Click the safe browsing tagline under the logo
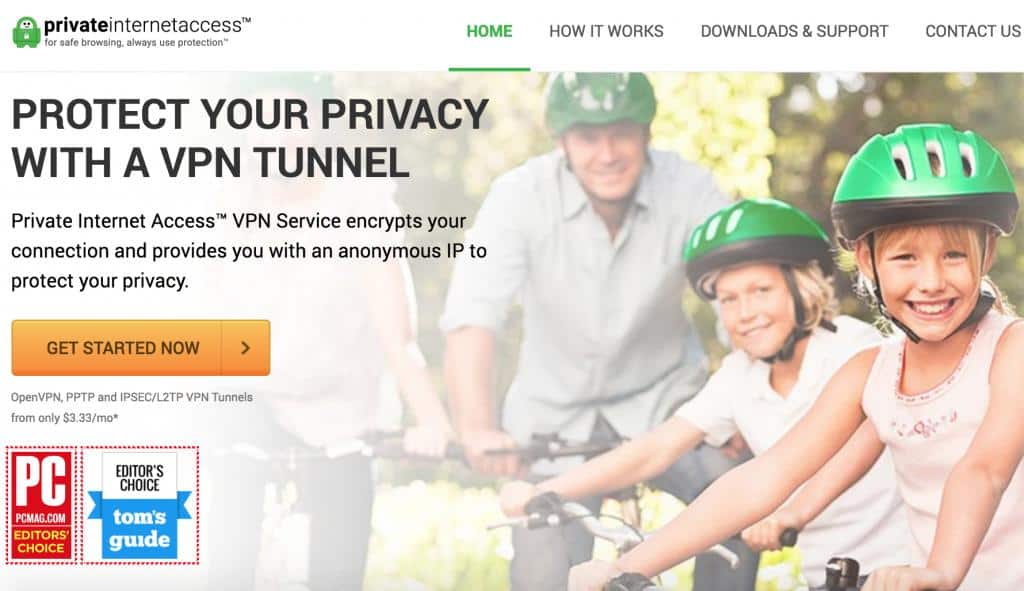The height and width of the screenshot is (591, 1024). tap(136, 42)
